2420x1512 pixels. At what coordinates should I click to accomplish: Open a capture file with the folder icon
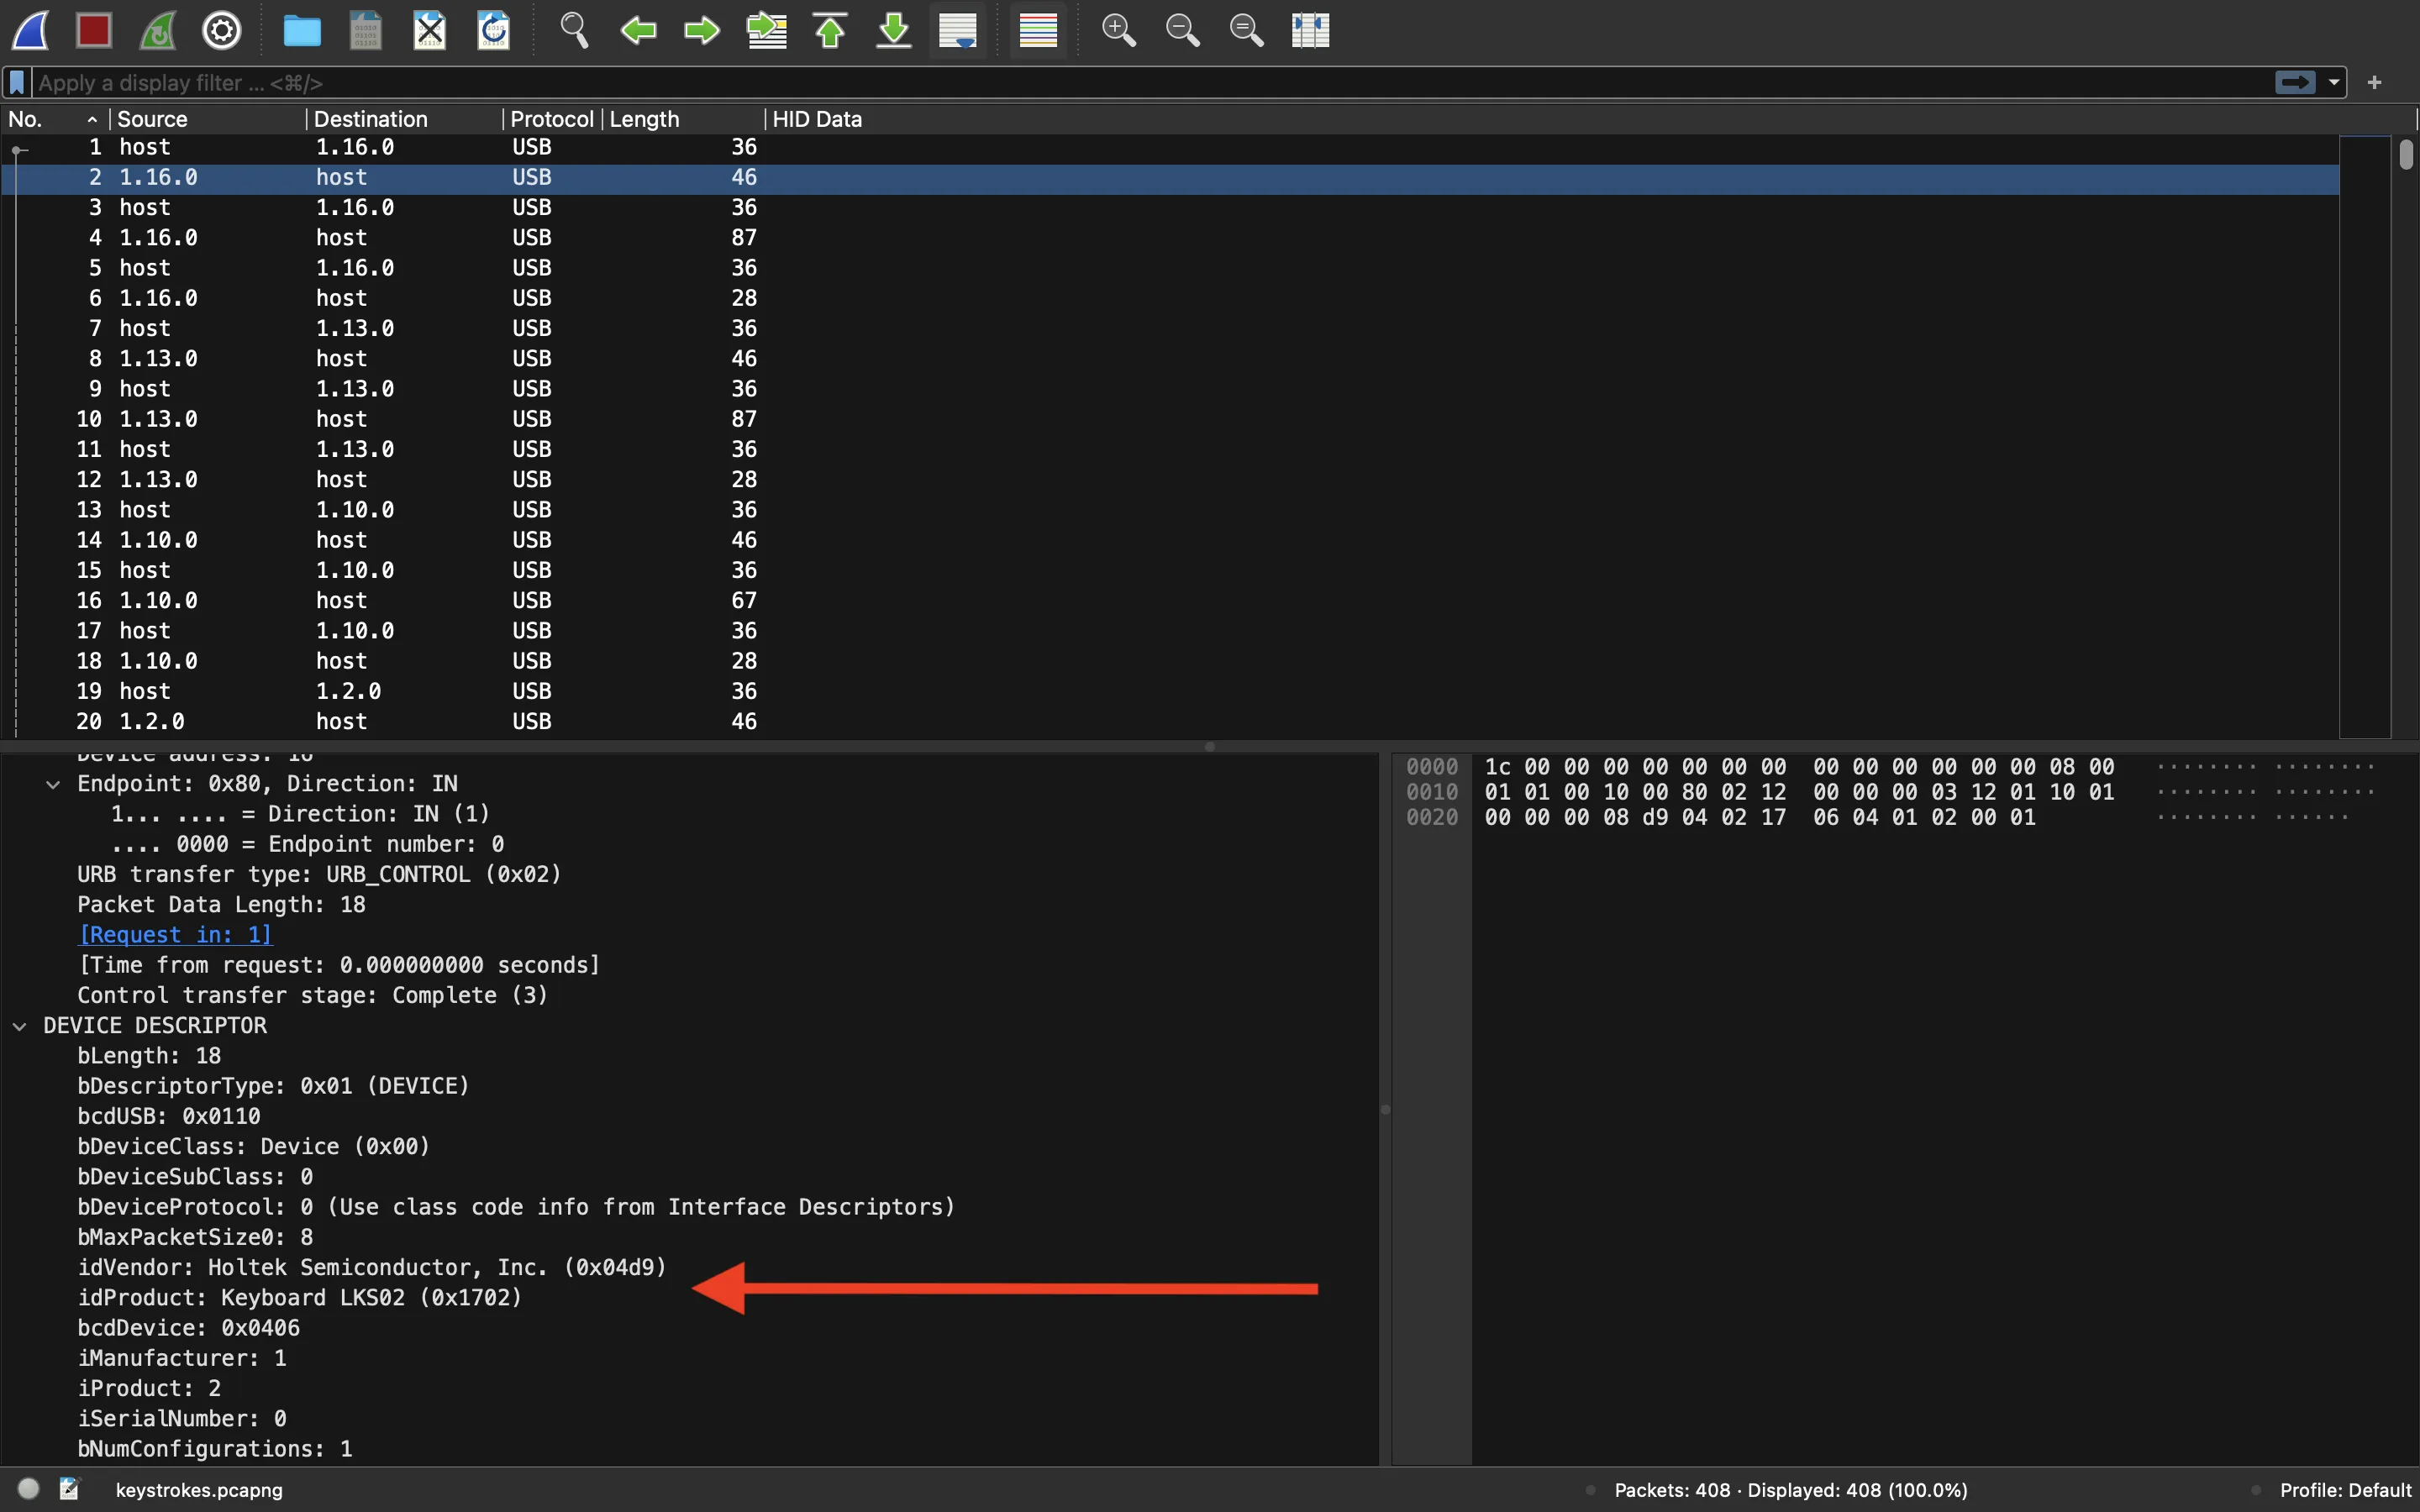tap(302, 30)
